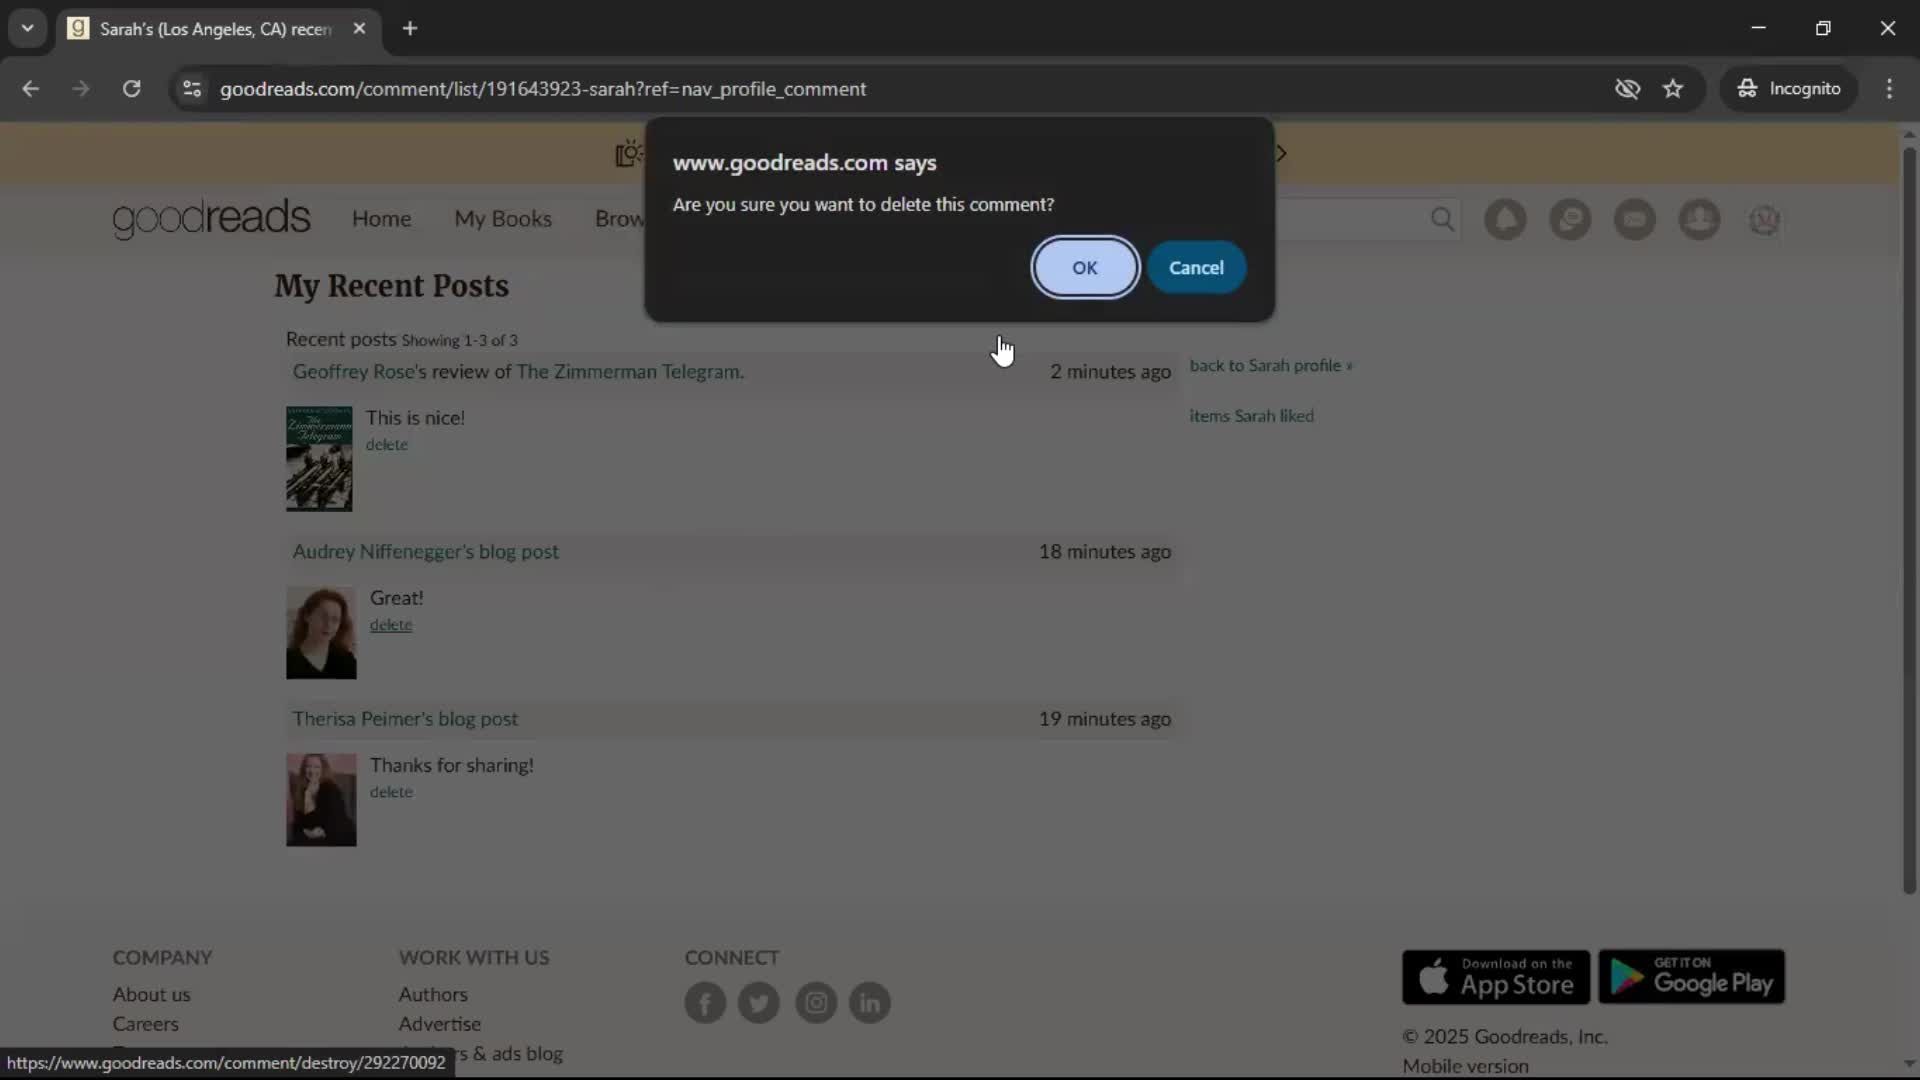The width and height of the screenshot is (1920, 1080).
Task: Open the Mobile version link
Action: [x=1465, y=1066]
